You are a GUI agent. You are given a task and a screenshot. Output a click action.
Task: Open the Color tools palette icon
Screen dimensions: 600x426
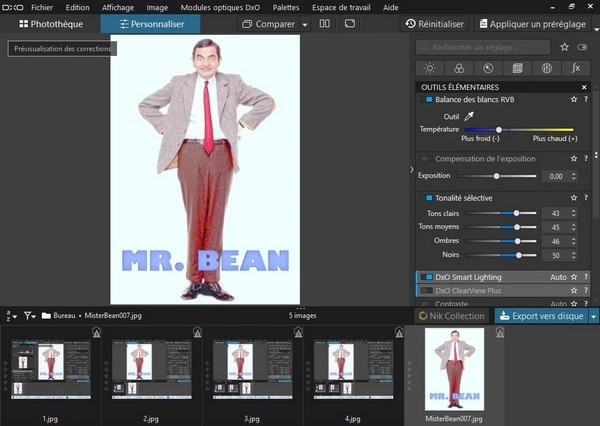tap(459, 69)
